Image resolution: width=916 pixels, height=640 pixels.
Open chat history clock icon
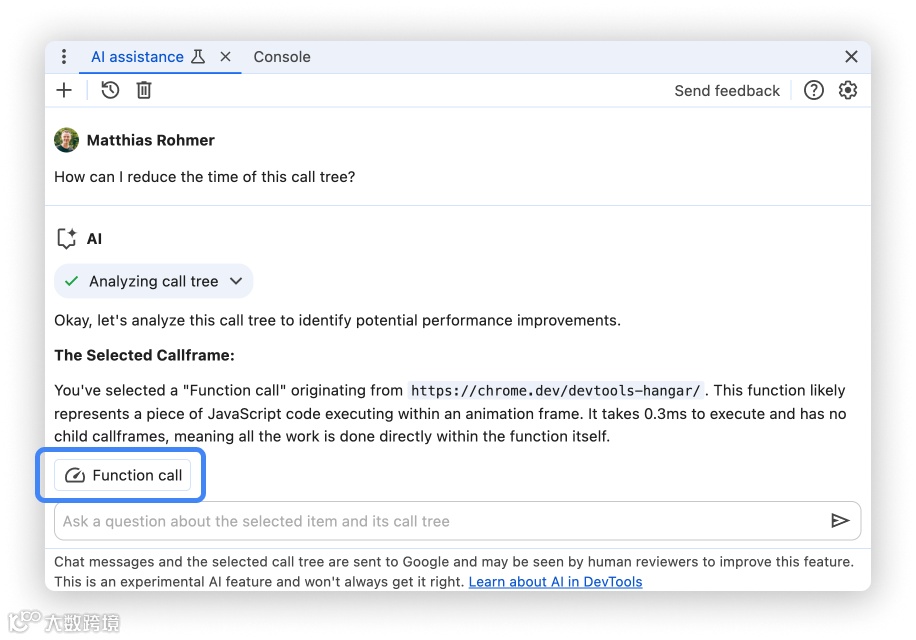click(x=110, y=90)
